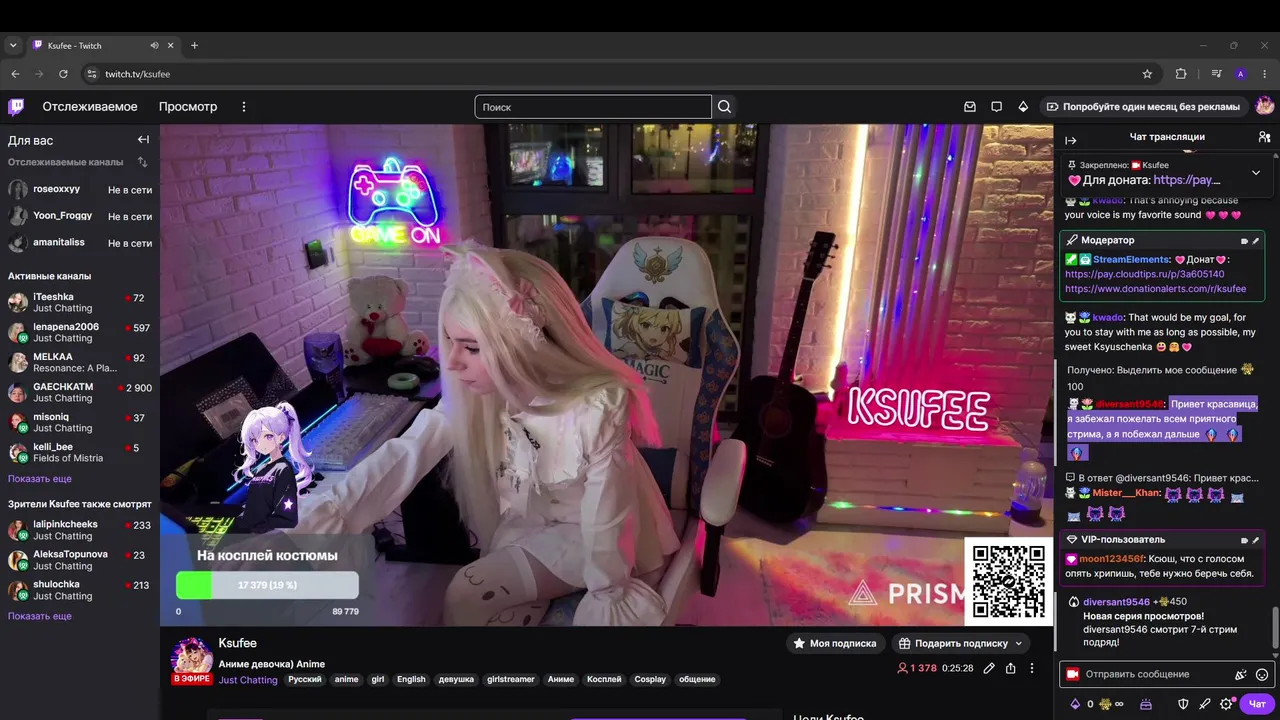Screen dimensions: 1280x720
Task: Click Ksufee's channel avatar below the stream
Action: pos(191,658)
